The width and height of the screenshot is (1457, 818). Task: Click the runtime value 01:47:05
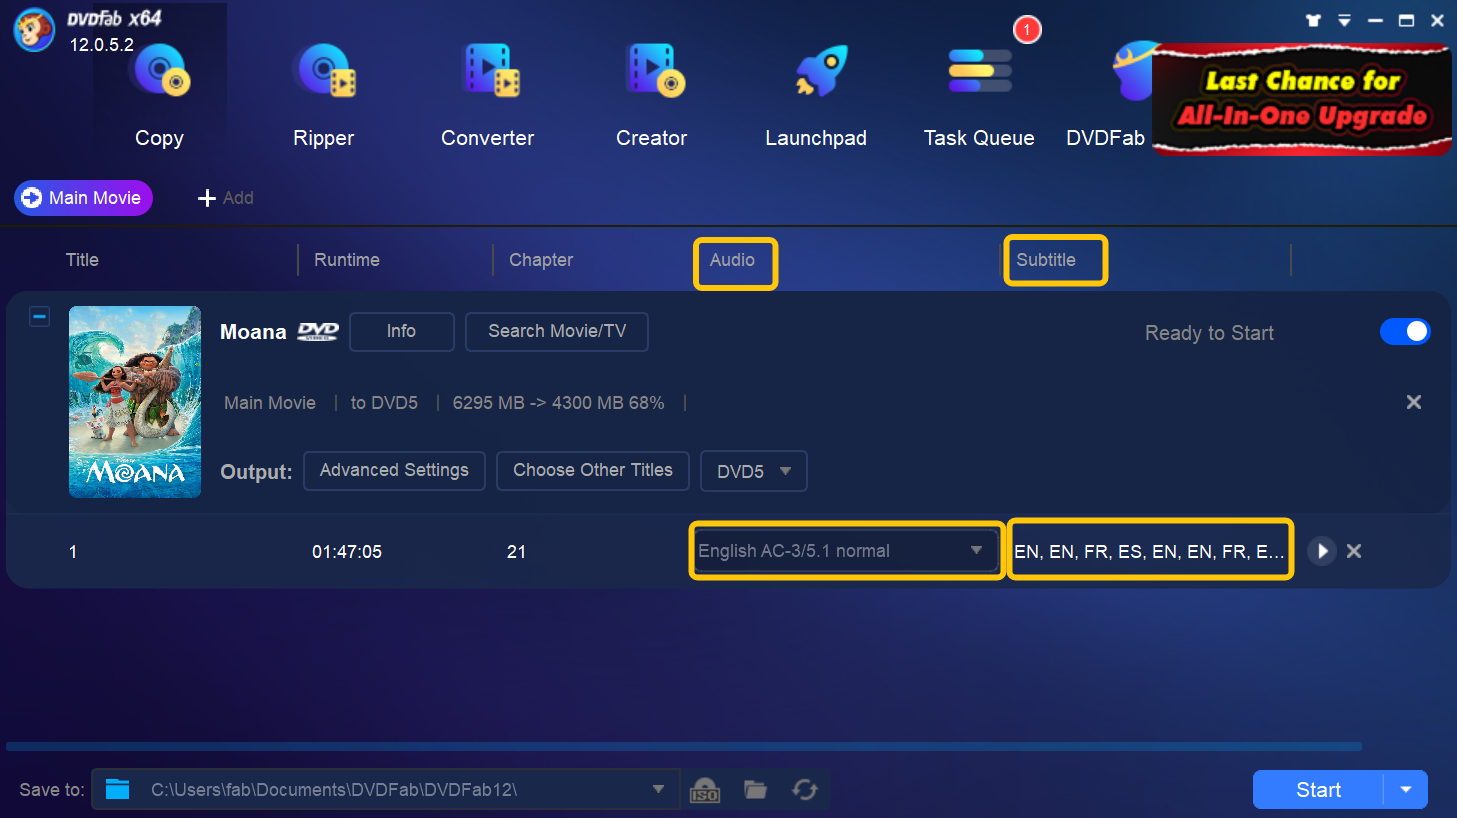click(347, 552)
